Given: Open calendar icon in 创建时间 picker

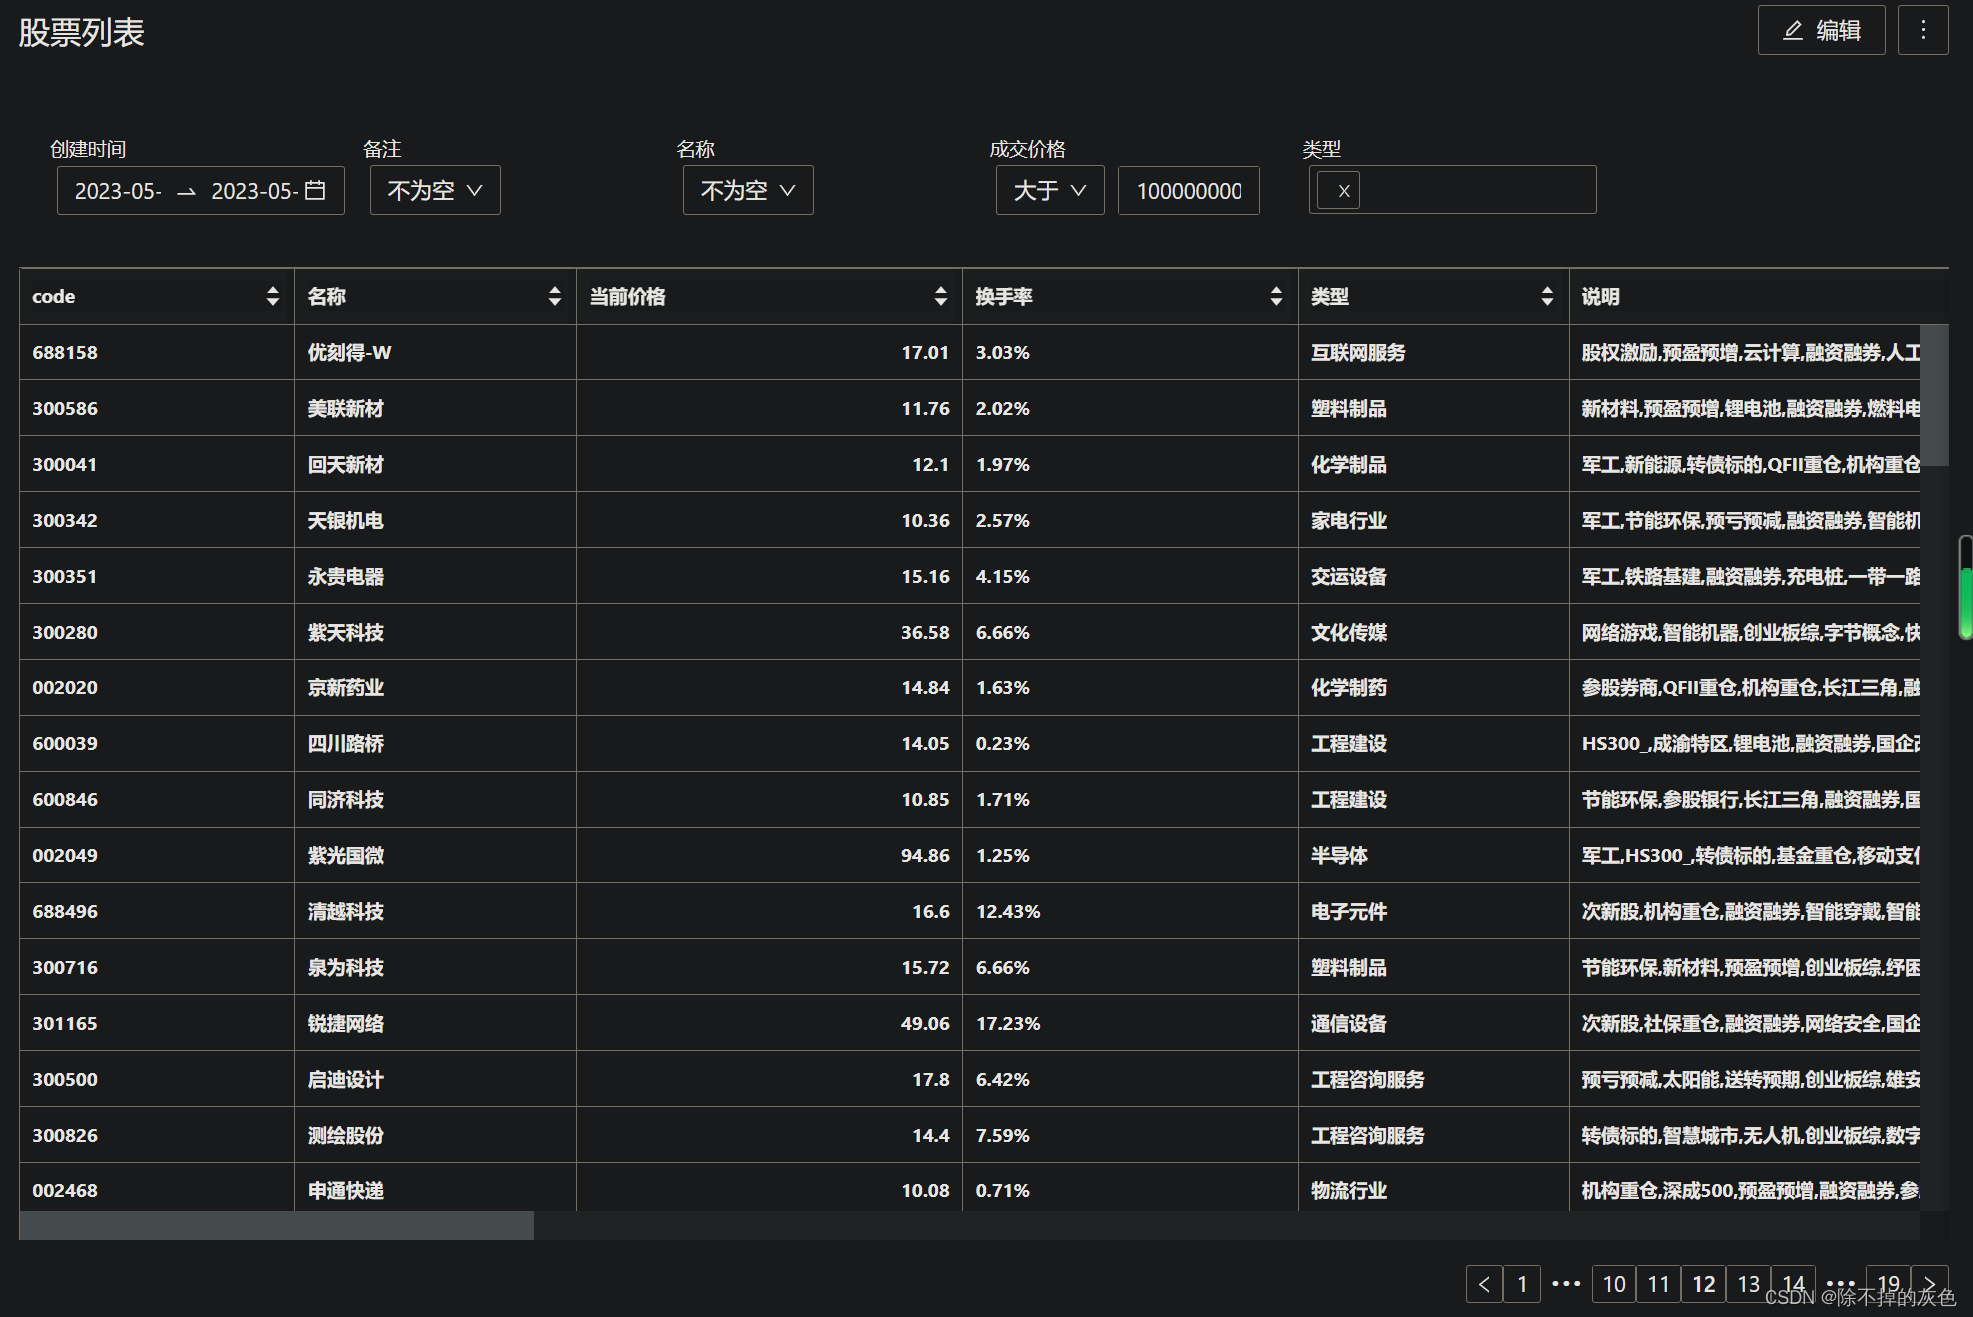Looking at the screenshot, I should pyautogui.click(x=315, y=190).
